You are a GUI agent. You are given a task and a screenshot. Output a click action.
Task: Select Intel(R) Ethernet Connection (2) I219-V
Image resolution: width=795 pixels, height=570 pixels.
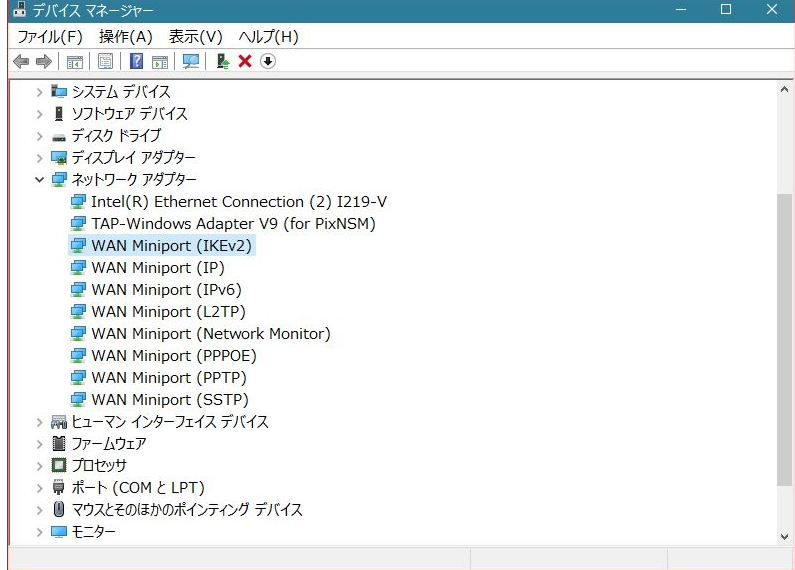[239, 202]
